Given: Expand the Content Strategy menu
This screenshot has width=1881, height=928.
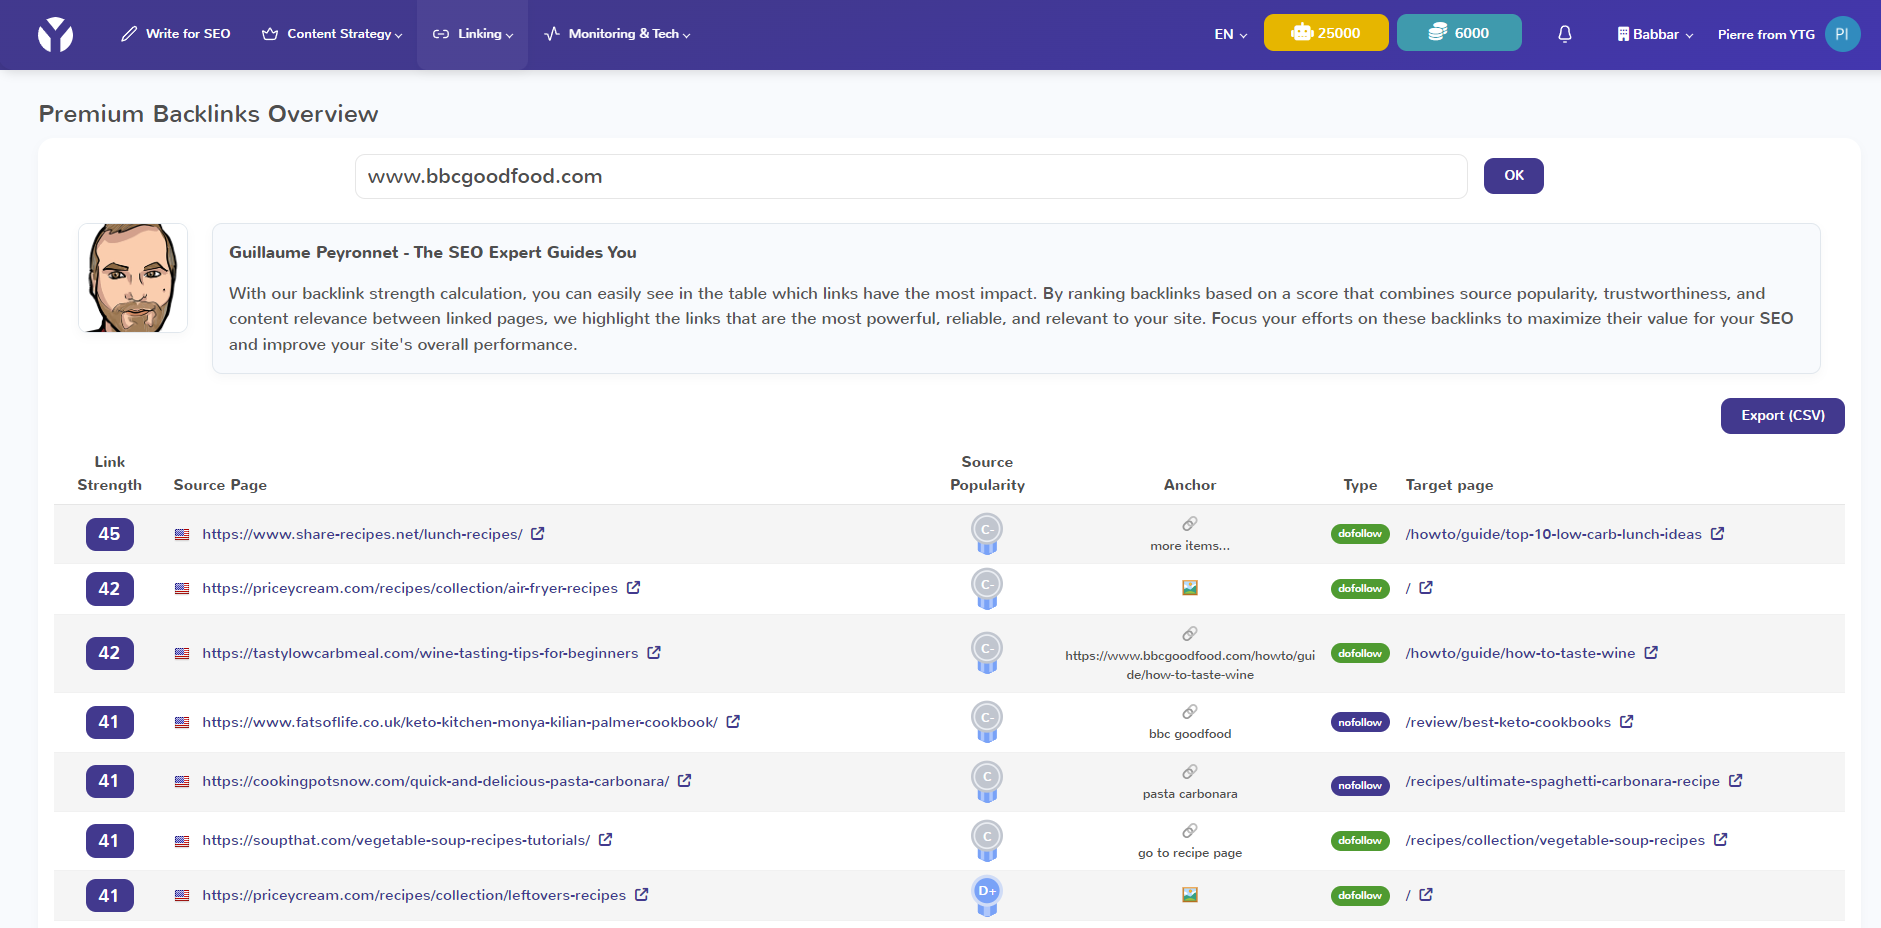Looking at the screenshot, I should [x=332, y=34].
